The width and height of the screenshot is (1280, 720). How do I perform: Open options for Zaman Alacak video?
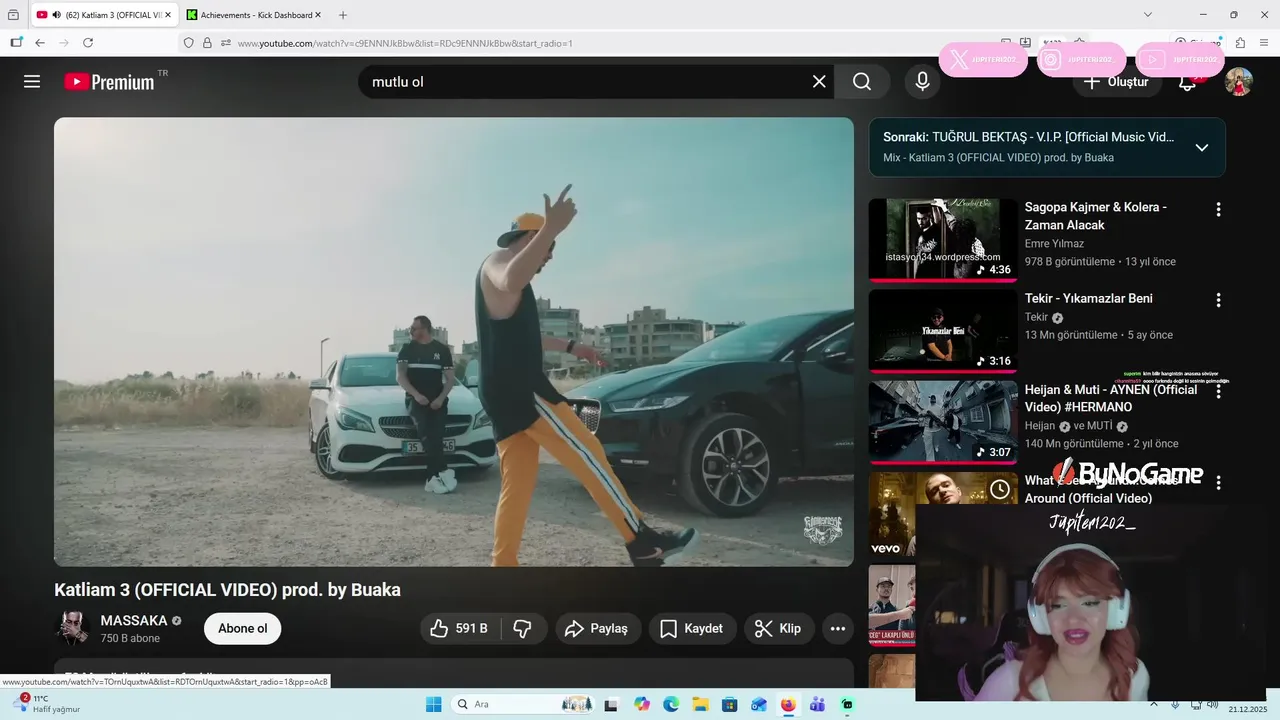coord(1218,209)
